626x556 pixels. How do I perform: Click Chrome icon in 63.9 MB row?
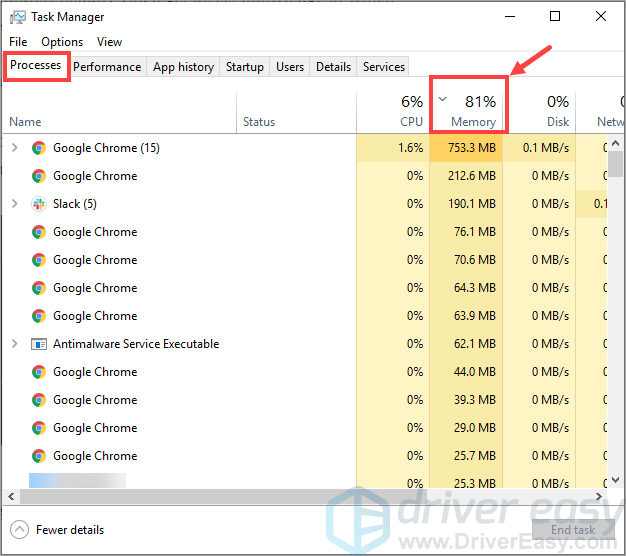click(x=39, y=316)
